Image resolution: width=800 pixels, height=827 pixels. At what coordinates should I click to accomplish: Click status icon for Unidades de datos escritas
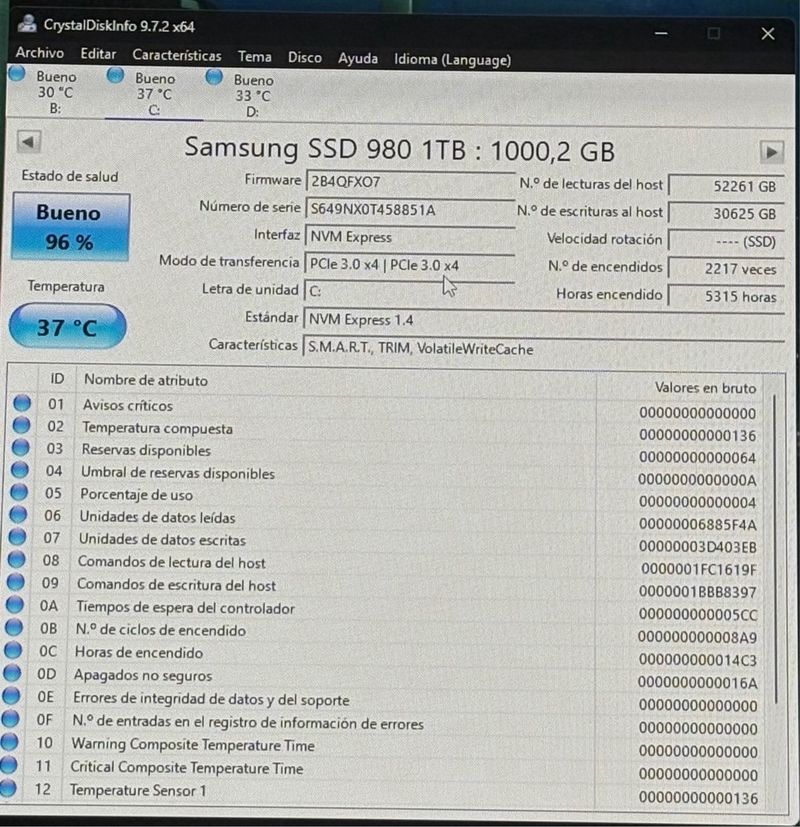pyautogui.click(x=17, y=536)
